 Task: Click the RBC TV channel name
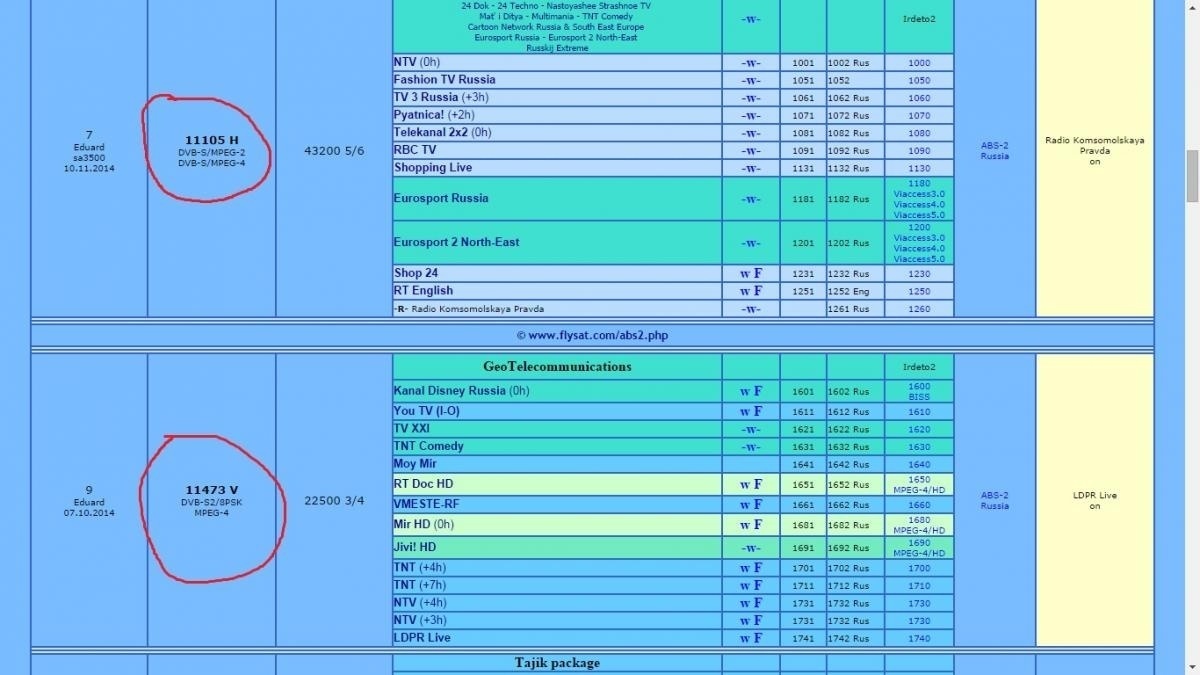(415, 150)
